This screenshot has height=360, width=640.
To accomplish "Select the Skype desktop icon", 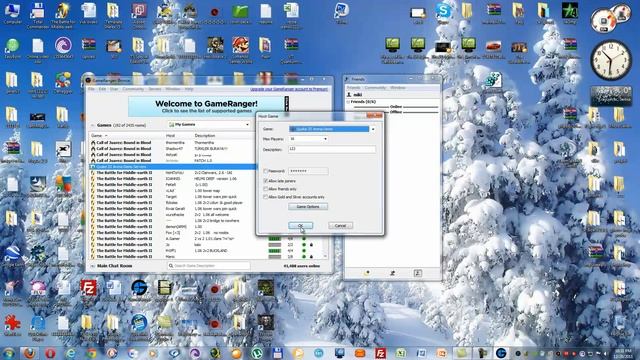I will click(x=443, y=13).
